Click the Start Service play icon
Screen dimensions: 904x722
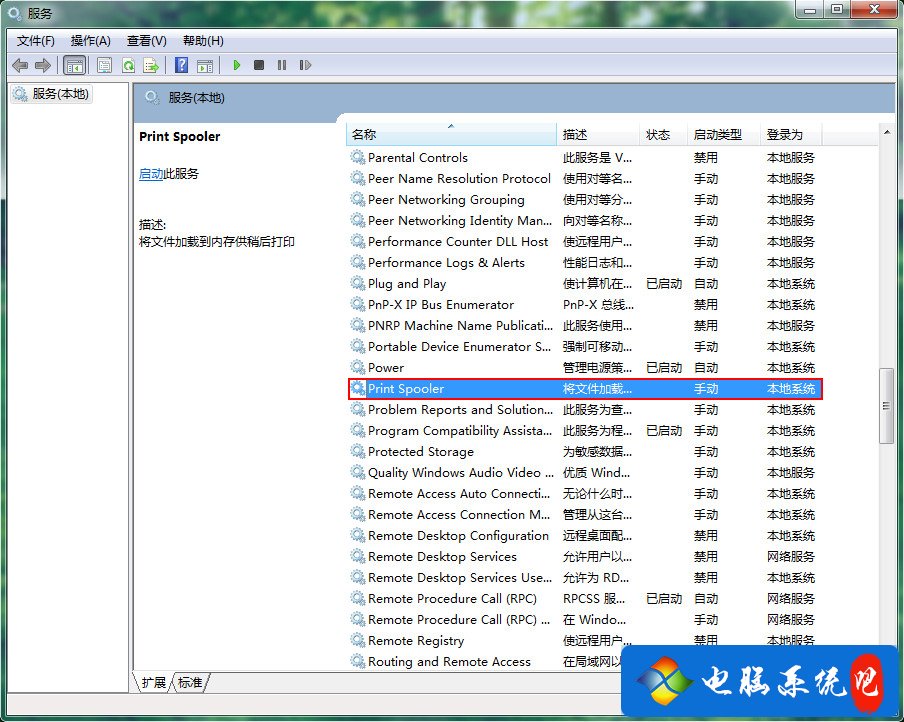click(x=237, y=64)
